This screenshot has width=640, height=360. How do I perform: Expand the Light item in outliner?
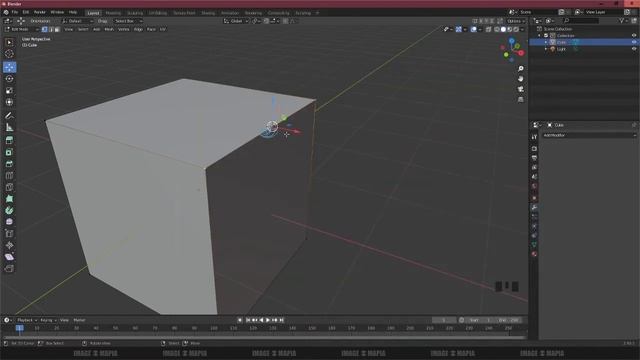(546, 49)
